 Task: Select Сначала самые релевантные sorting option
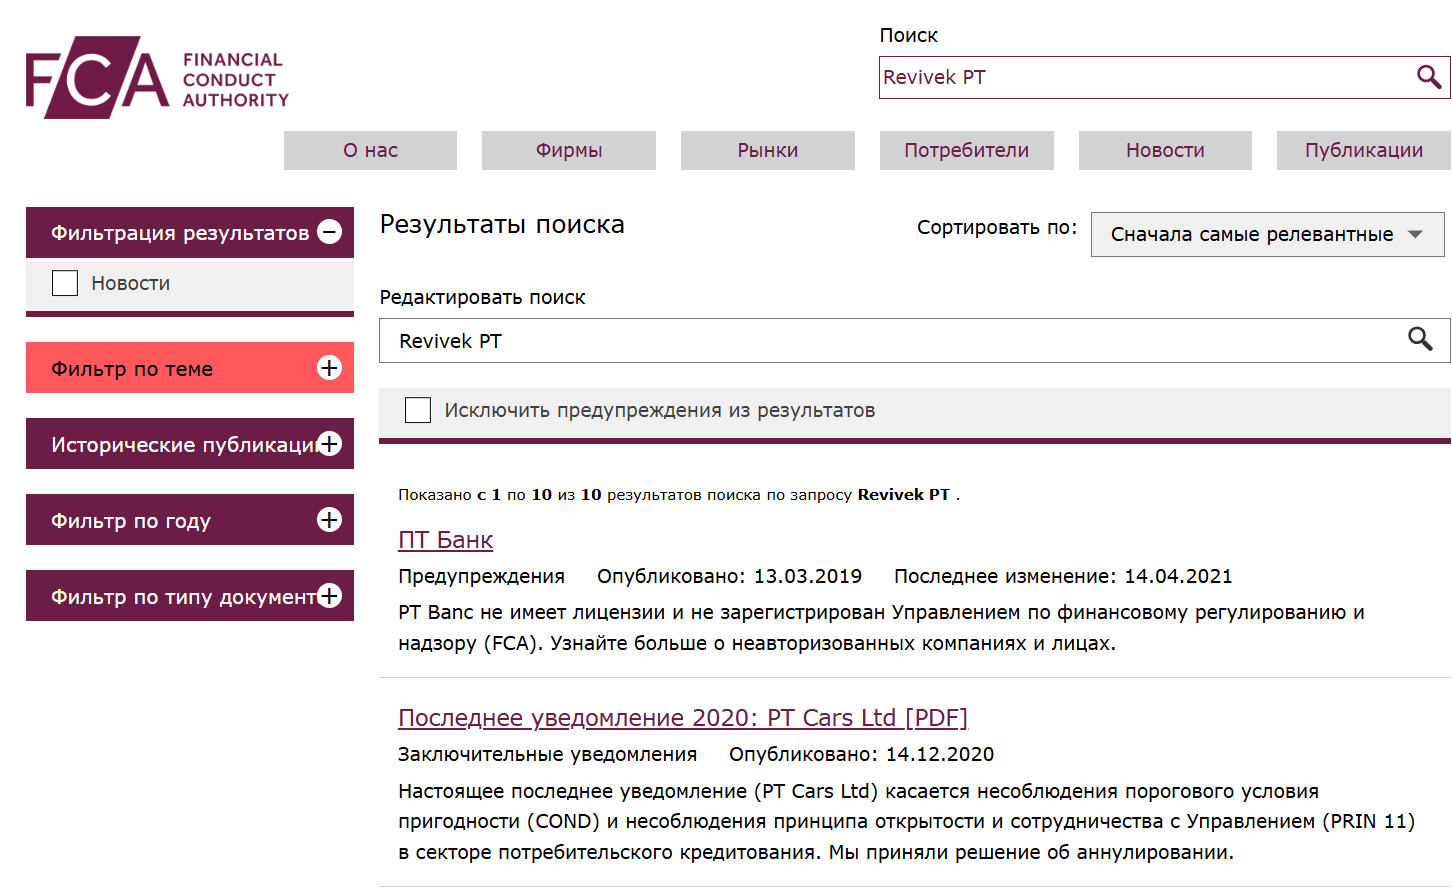coord(1267,234)
